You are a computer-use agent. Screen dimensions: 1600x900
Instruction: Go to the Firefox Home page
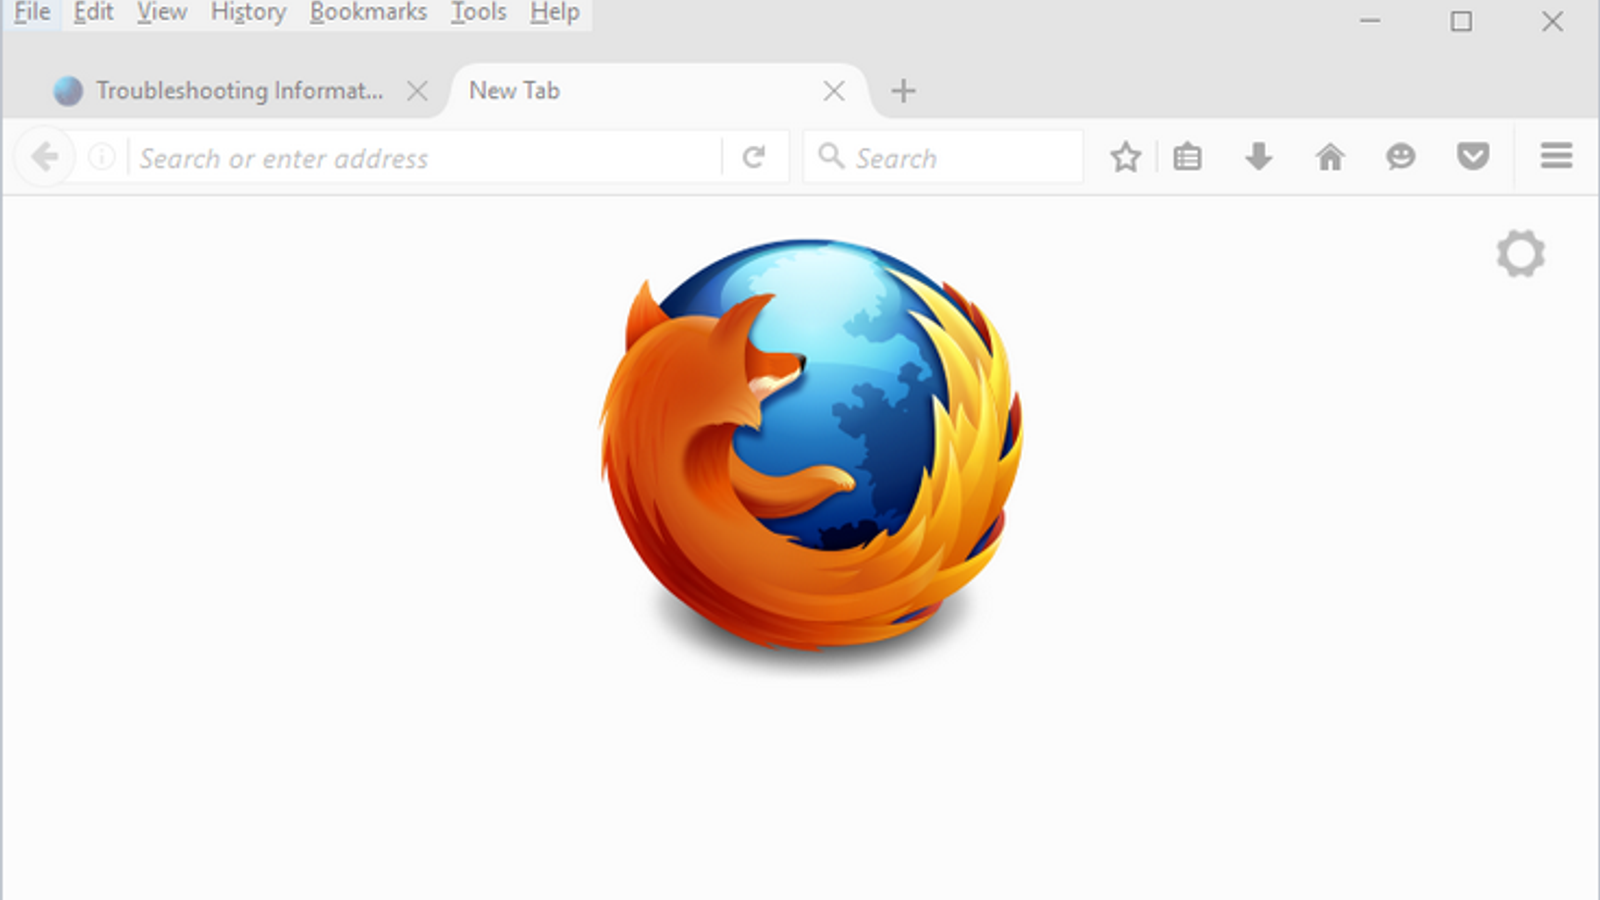click(1330, 157)
